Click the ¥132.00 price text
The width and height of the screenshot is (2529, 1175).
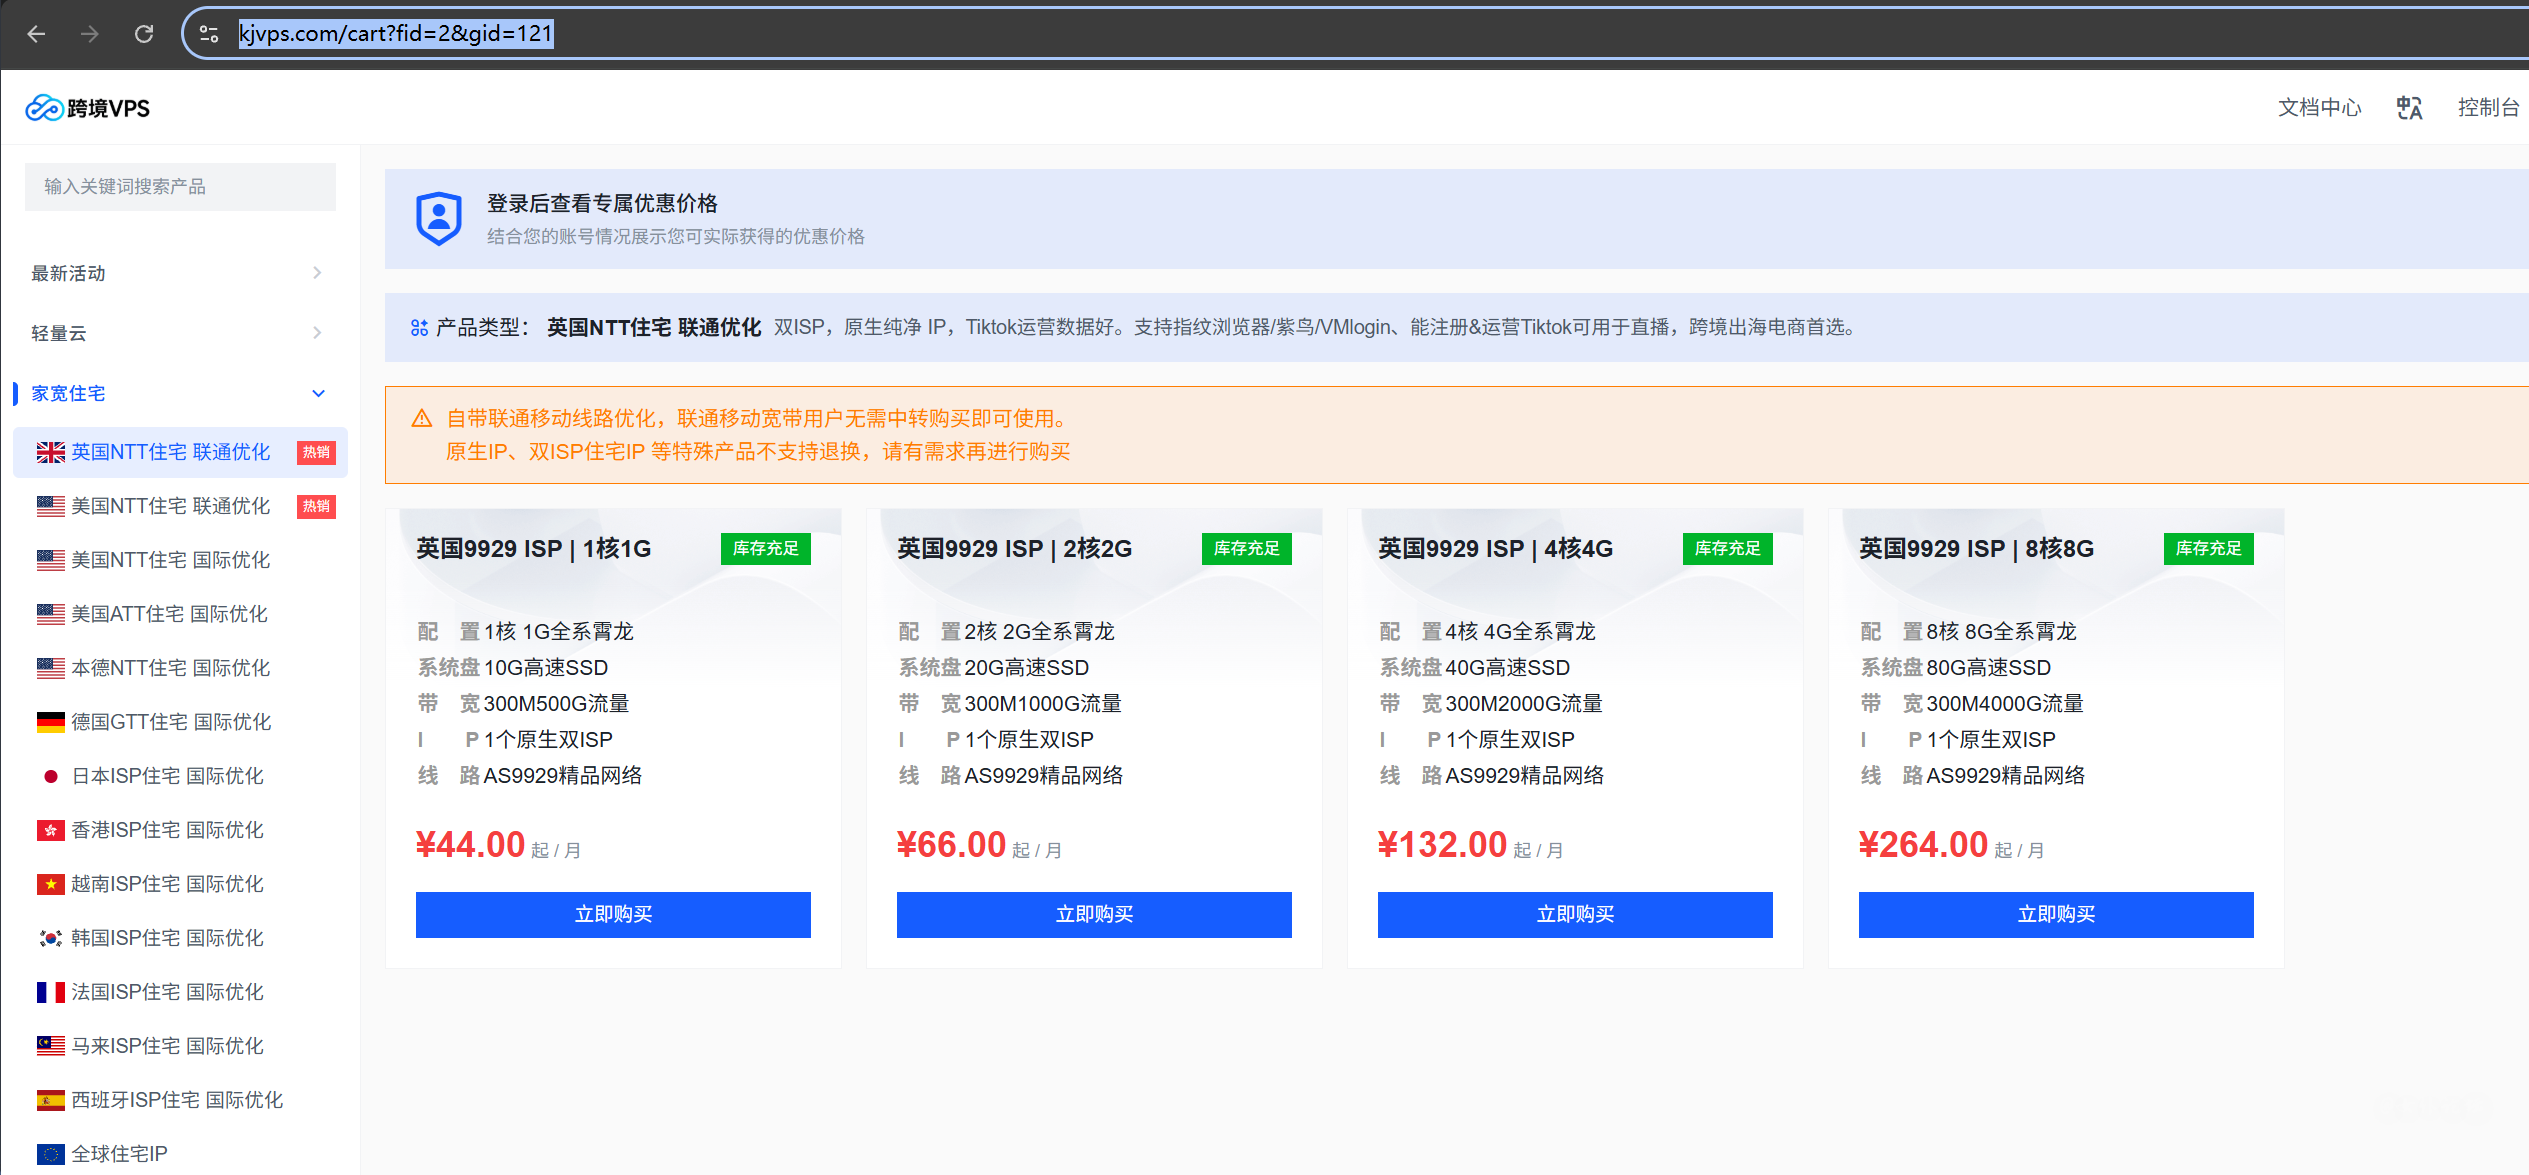1442,845
